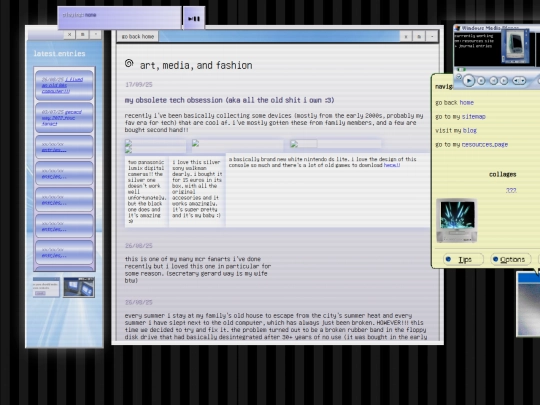This screenshot has width=540, height=405.
Task: Click the 'art, media, and fashion' heading
Action: [196, 65]
